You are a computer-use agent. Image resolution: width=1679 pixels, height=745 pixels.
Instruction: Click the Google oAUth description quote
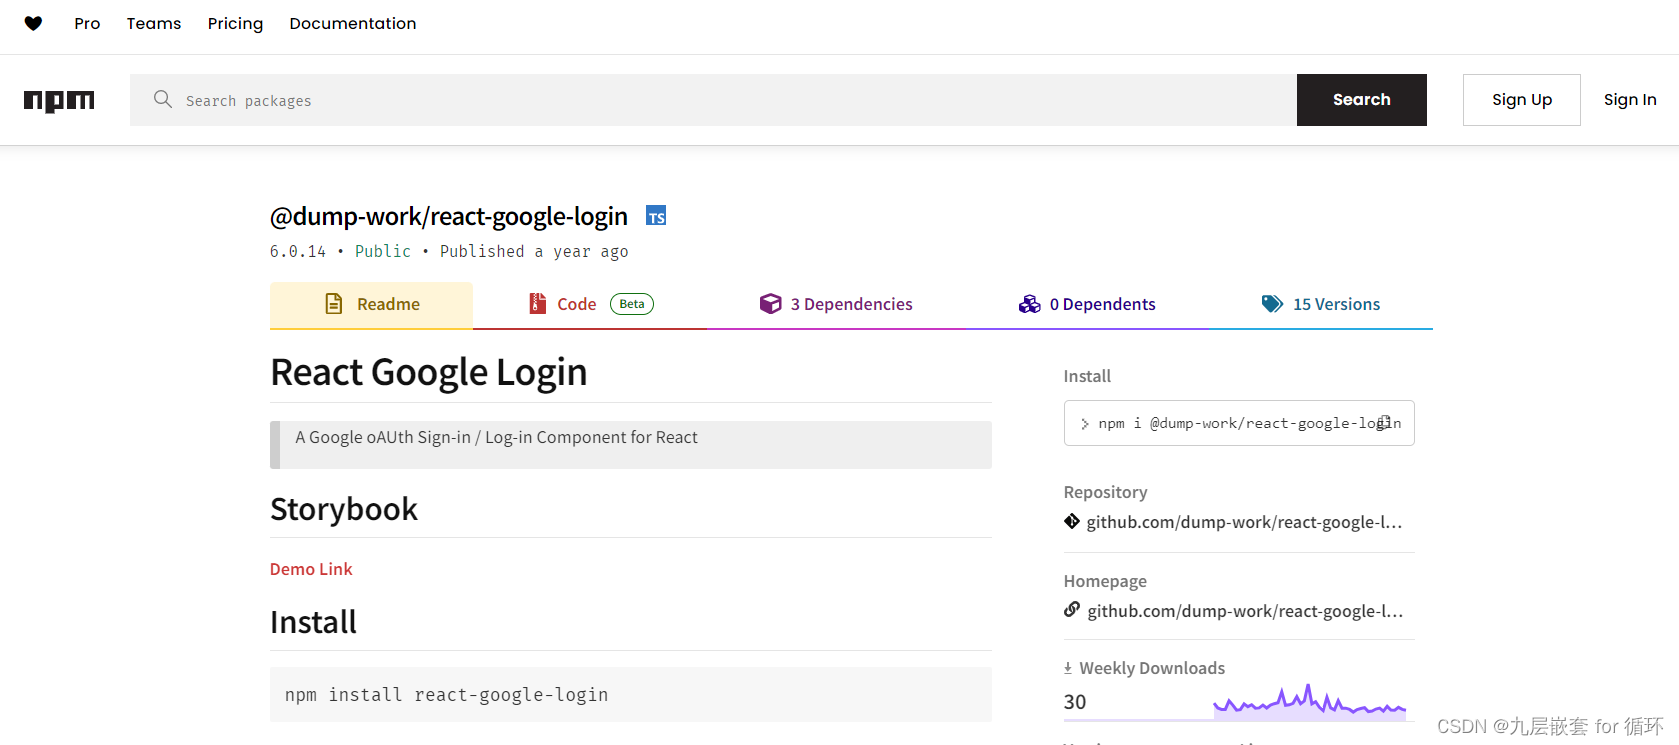(x=631, y=445)
